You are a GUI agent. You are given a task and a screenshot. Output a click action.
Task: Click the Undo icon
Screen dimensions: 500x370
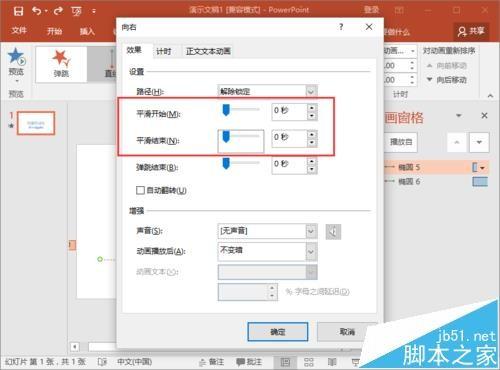tap(36, 11)
